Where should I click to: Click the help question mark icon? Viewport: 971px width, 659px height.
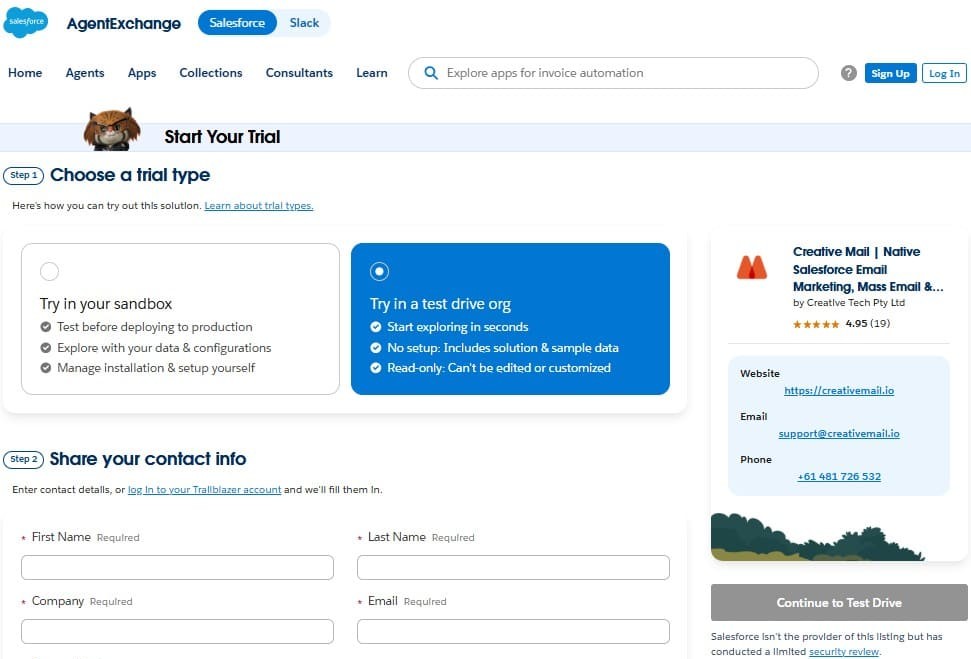pyautogui.click(x=848, y=73)
